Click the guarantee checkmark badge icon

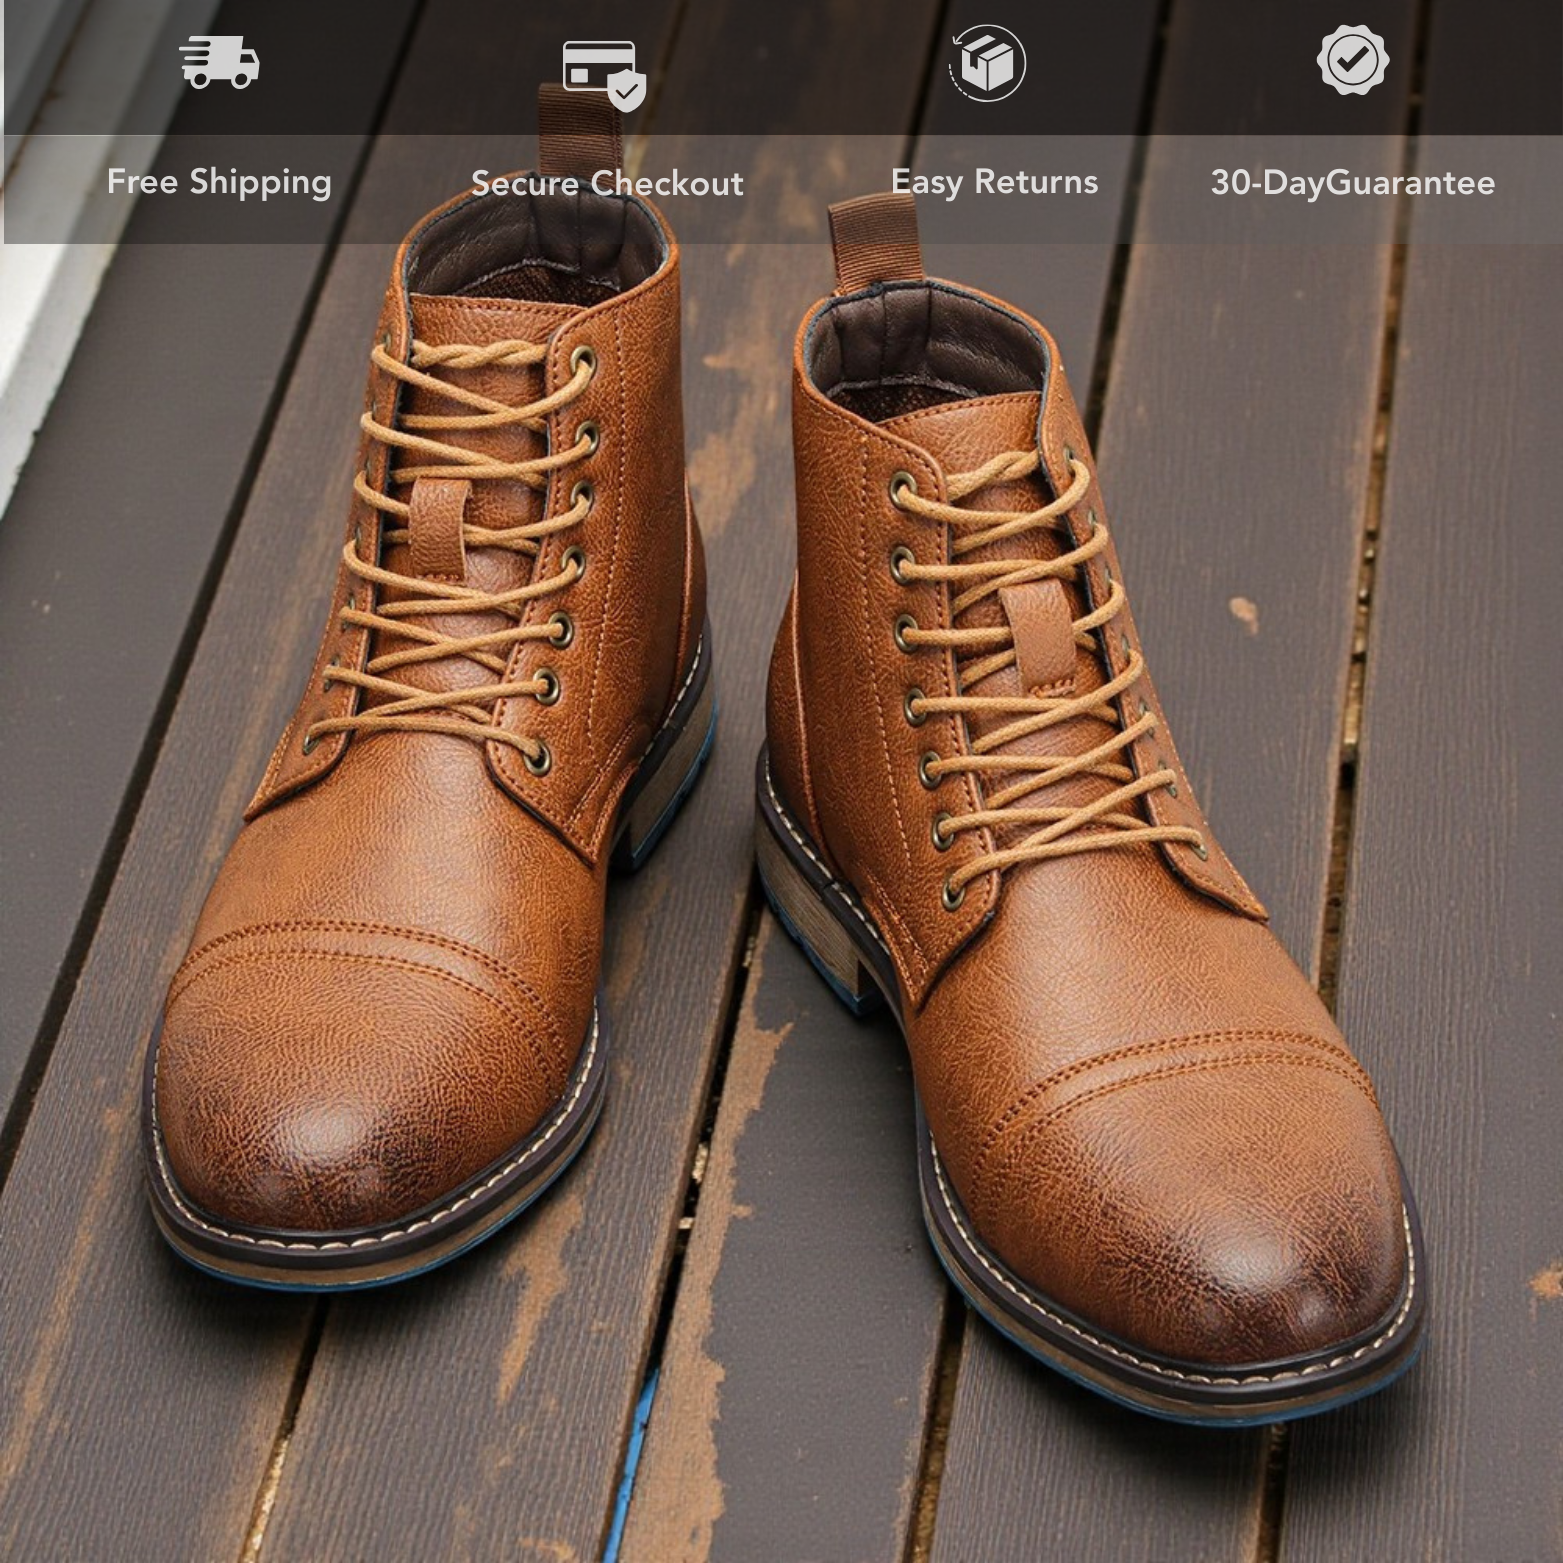(1352, 61)
